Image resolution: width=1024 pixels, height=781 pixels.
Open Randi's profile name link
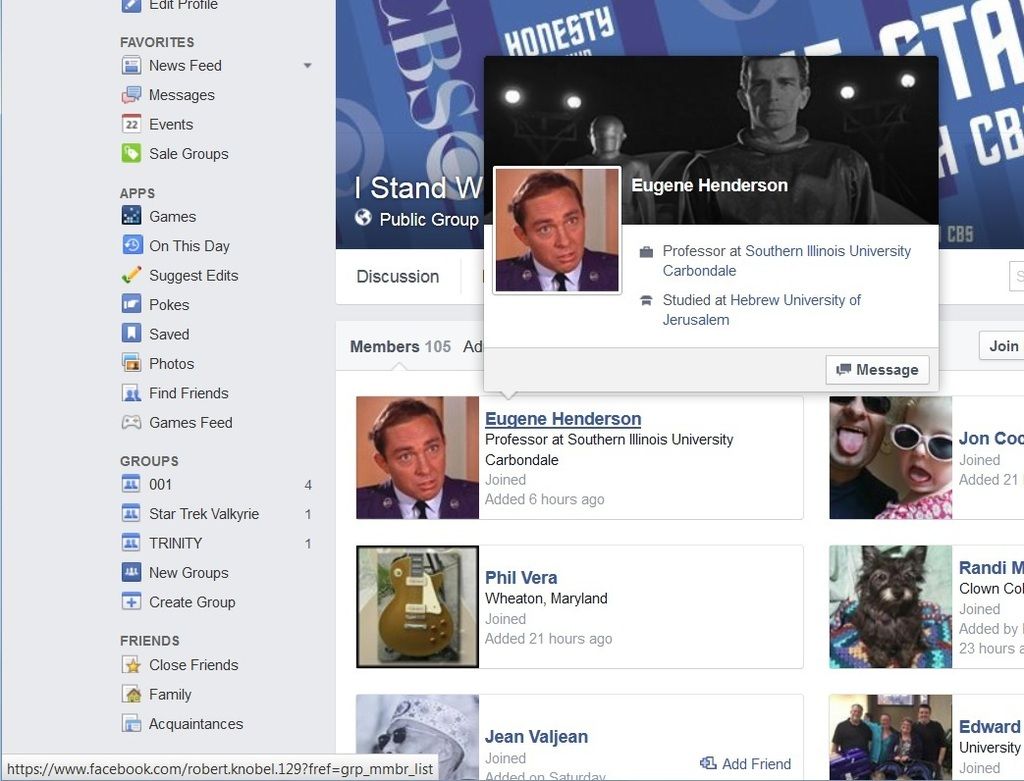[991, 567]
